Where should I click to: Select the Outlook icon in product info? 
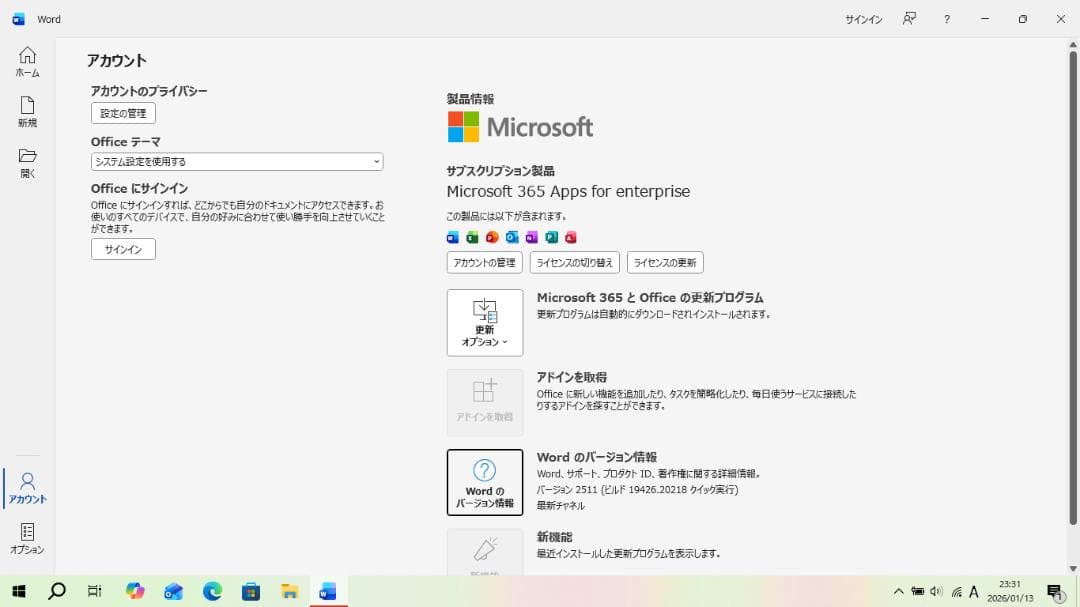512,237
